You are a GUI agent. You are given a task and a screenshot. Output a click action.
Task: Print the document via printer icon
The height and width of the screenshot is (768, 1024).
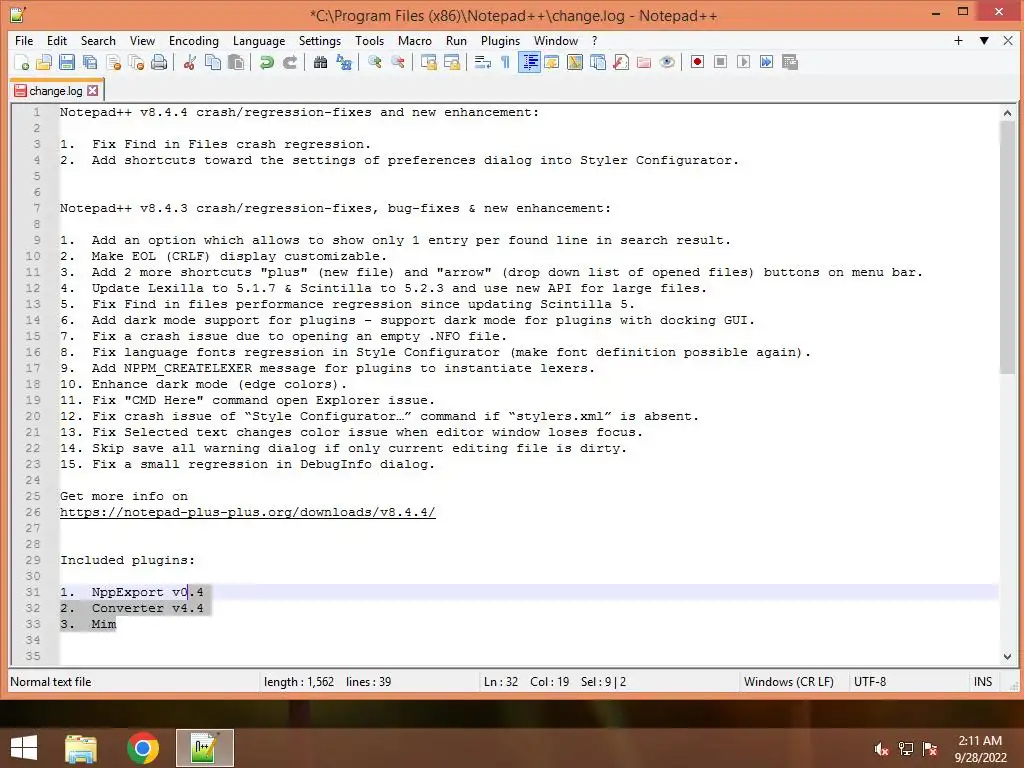coord(159,63)
